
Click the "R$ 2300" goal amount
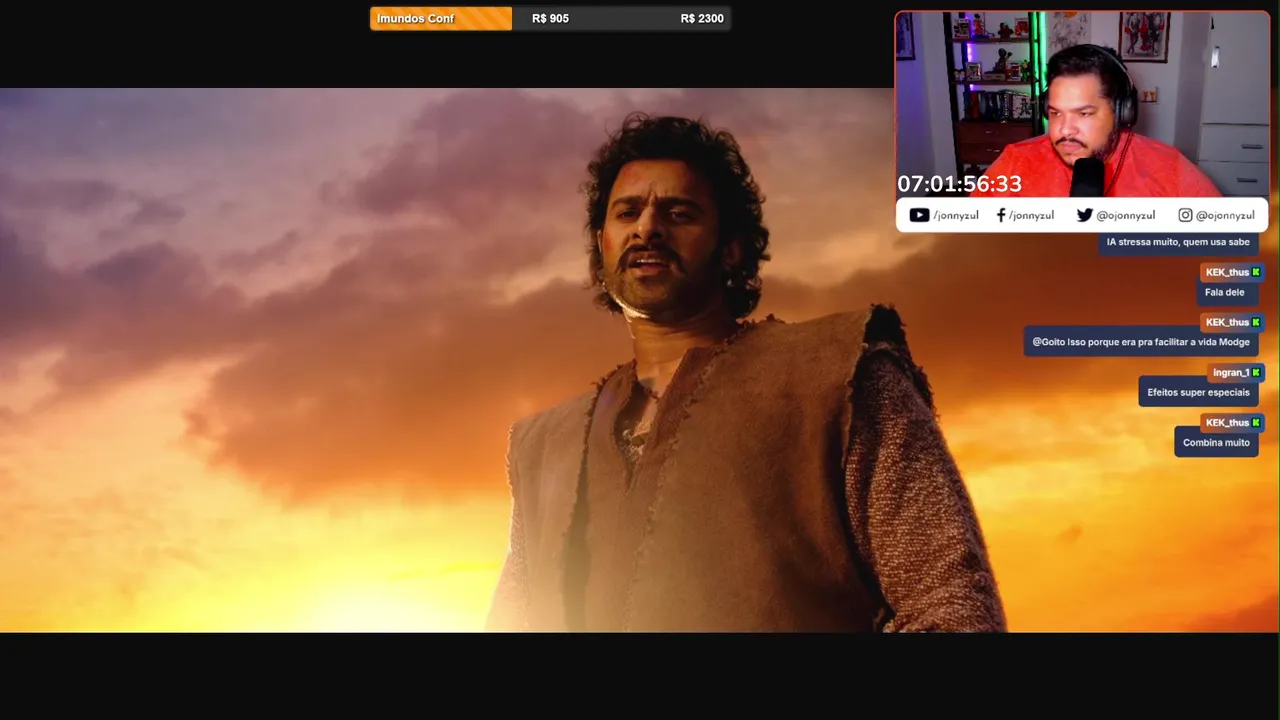point(702,18)
